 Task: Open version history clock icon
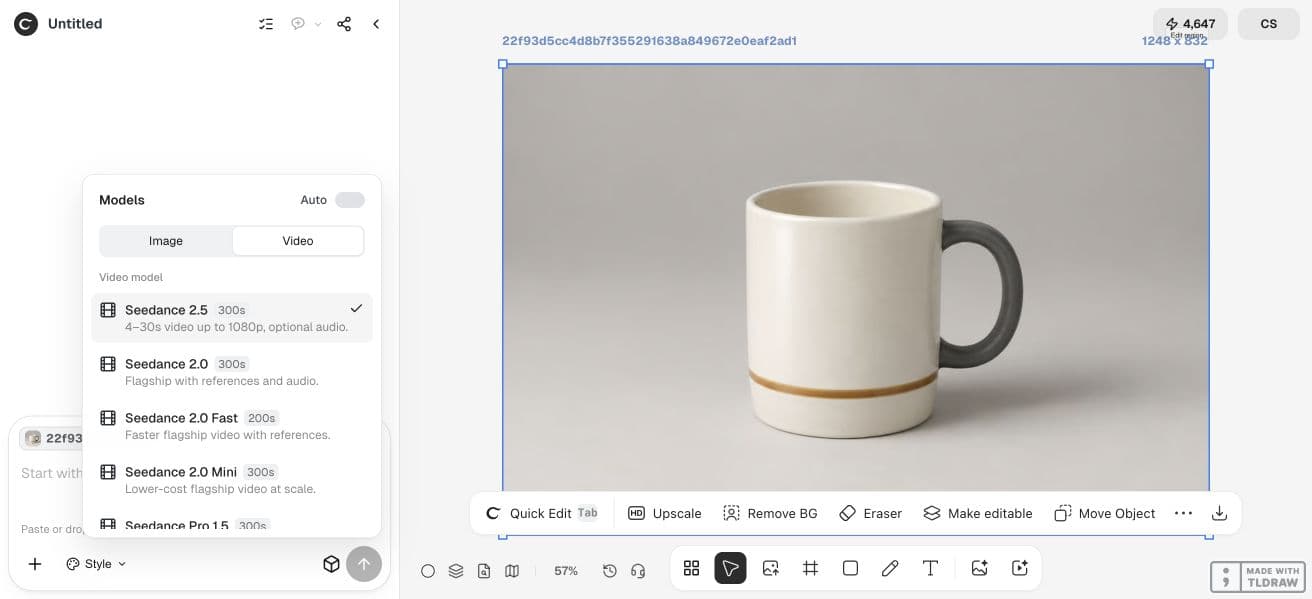pyautogui.click(x=610, y=571)
